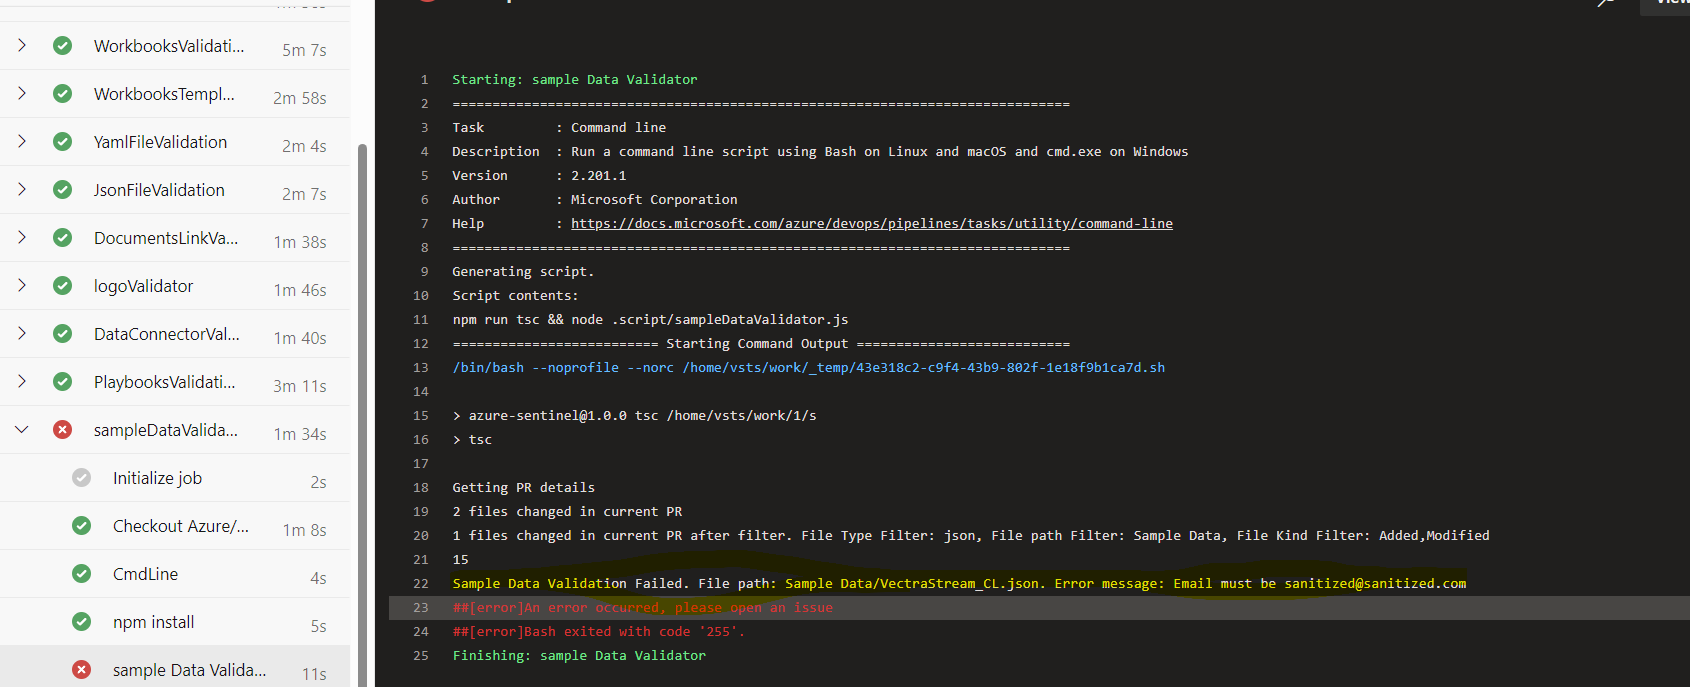Click success icon of WorkbooksTempl... job

(62, 93)
